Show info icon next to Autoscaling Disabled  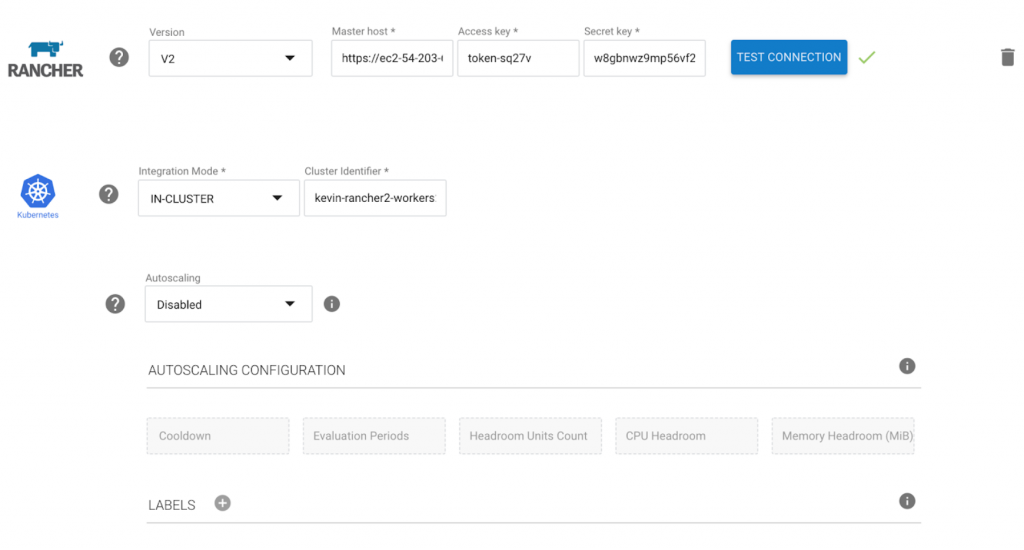tap(332, 304)
